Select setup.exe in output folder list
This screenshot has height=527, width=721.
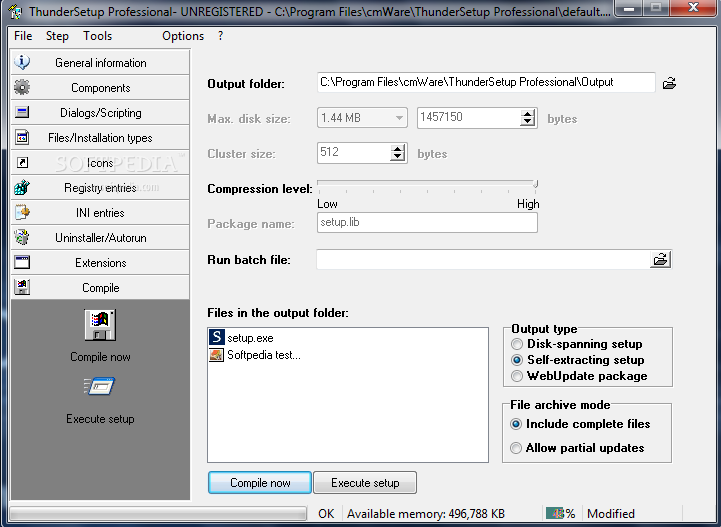(250, 338)
